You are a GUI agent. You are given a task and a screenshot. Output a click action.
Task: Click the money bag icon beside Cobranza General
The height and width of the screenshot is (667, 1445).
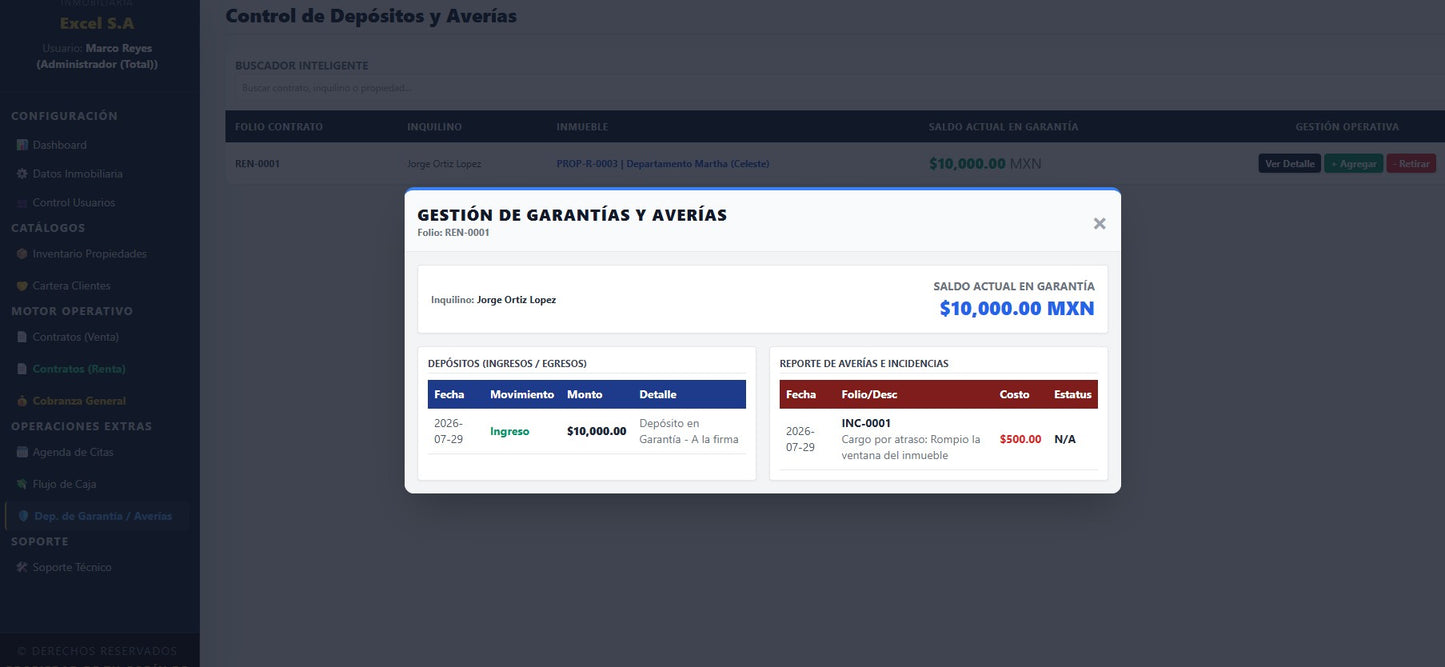coord(23,401)
